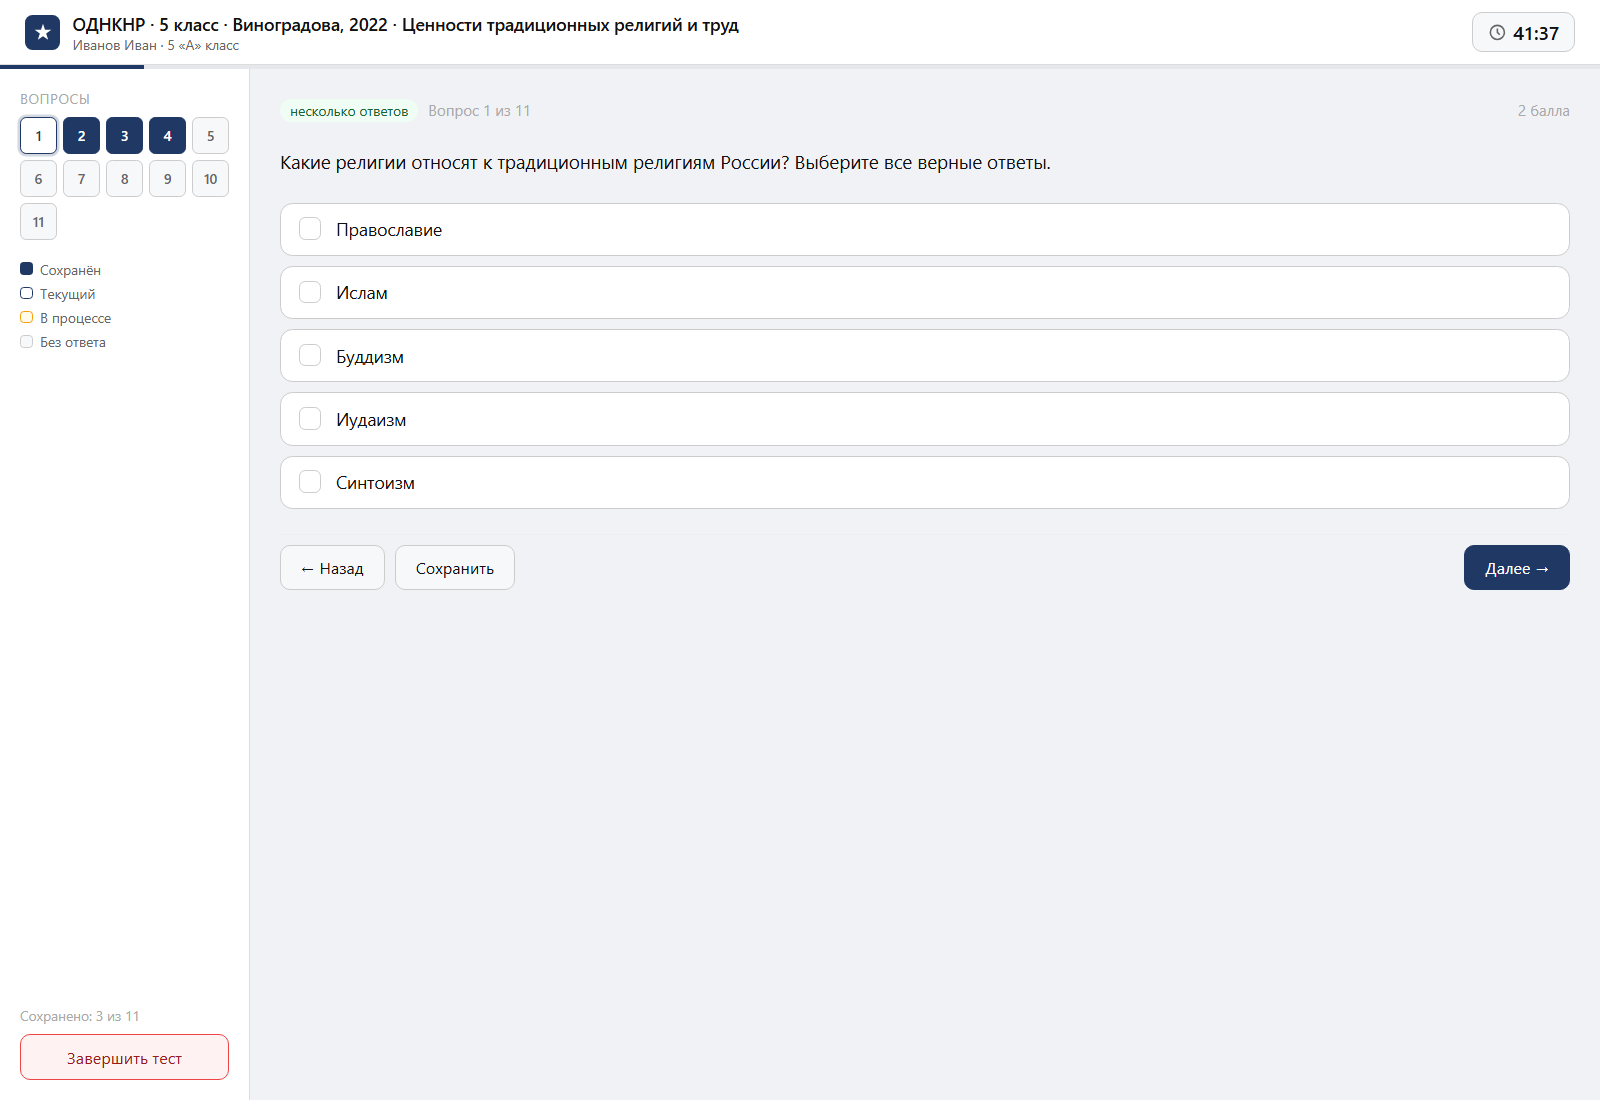Open question 8 in navigator

pos(124,179)
